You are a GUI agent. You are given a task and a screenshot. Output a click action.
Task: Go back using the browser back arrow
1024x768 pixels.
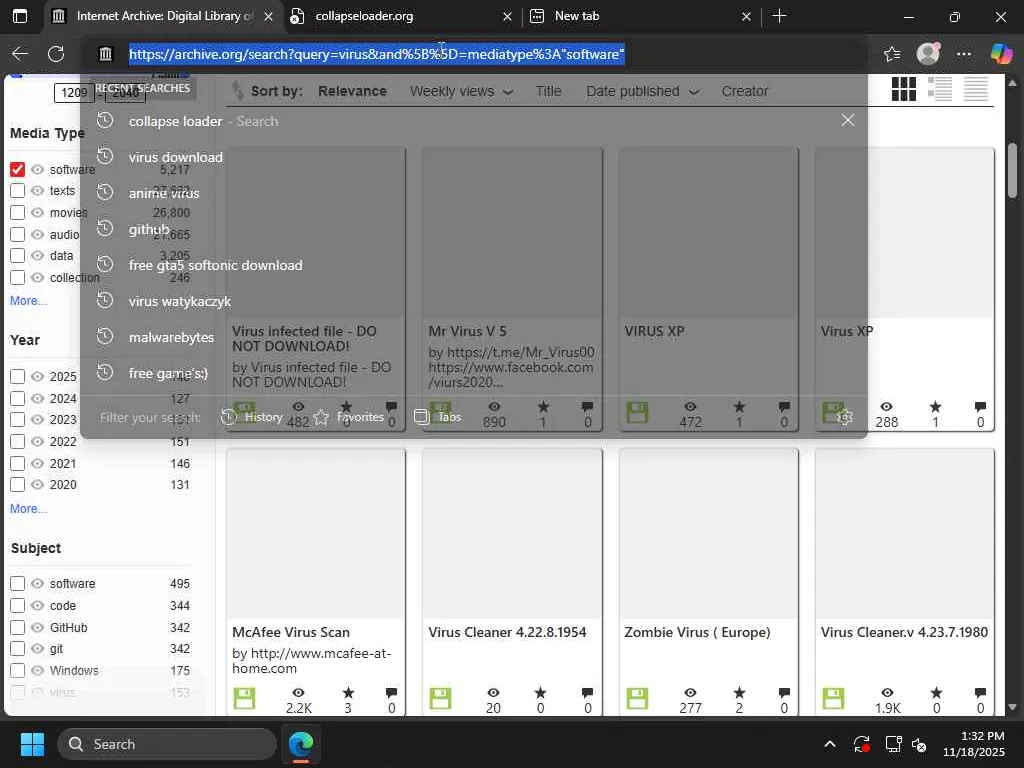coord(20,54)
